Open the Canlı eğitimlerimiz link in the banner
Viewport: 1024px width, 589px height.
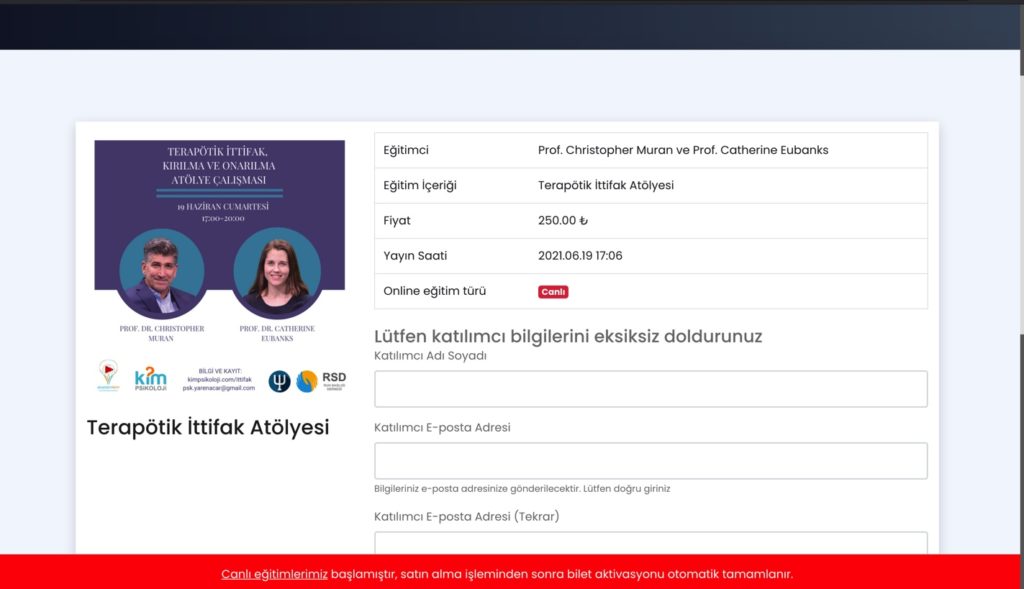point(274,574)
